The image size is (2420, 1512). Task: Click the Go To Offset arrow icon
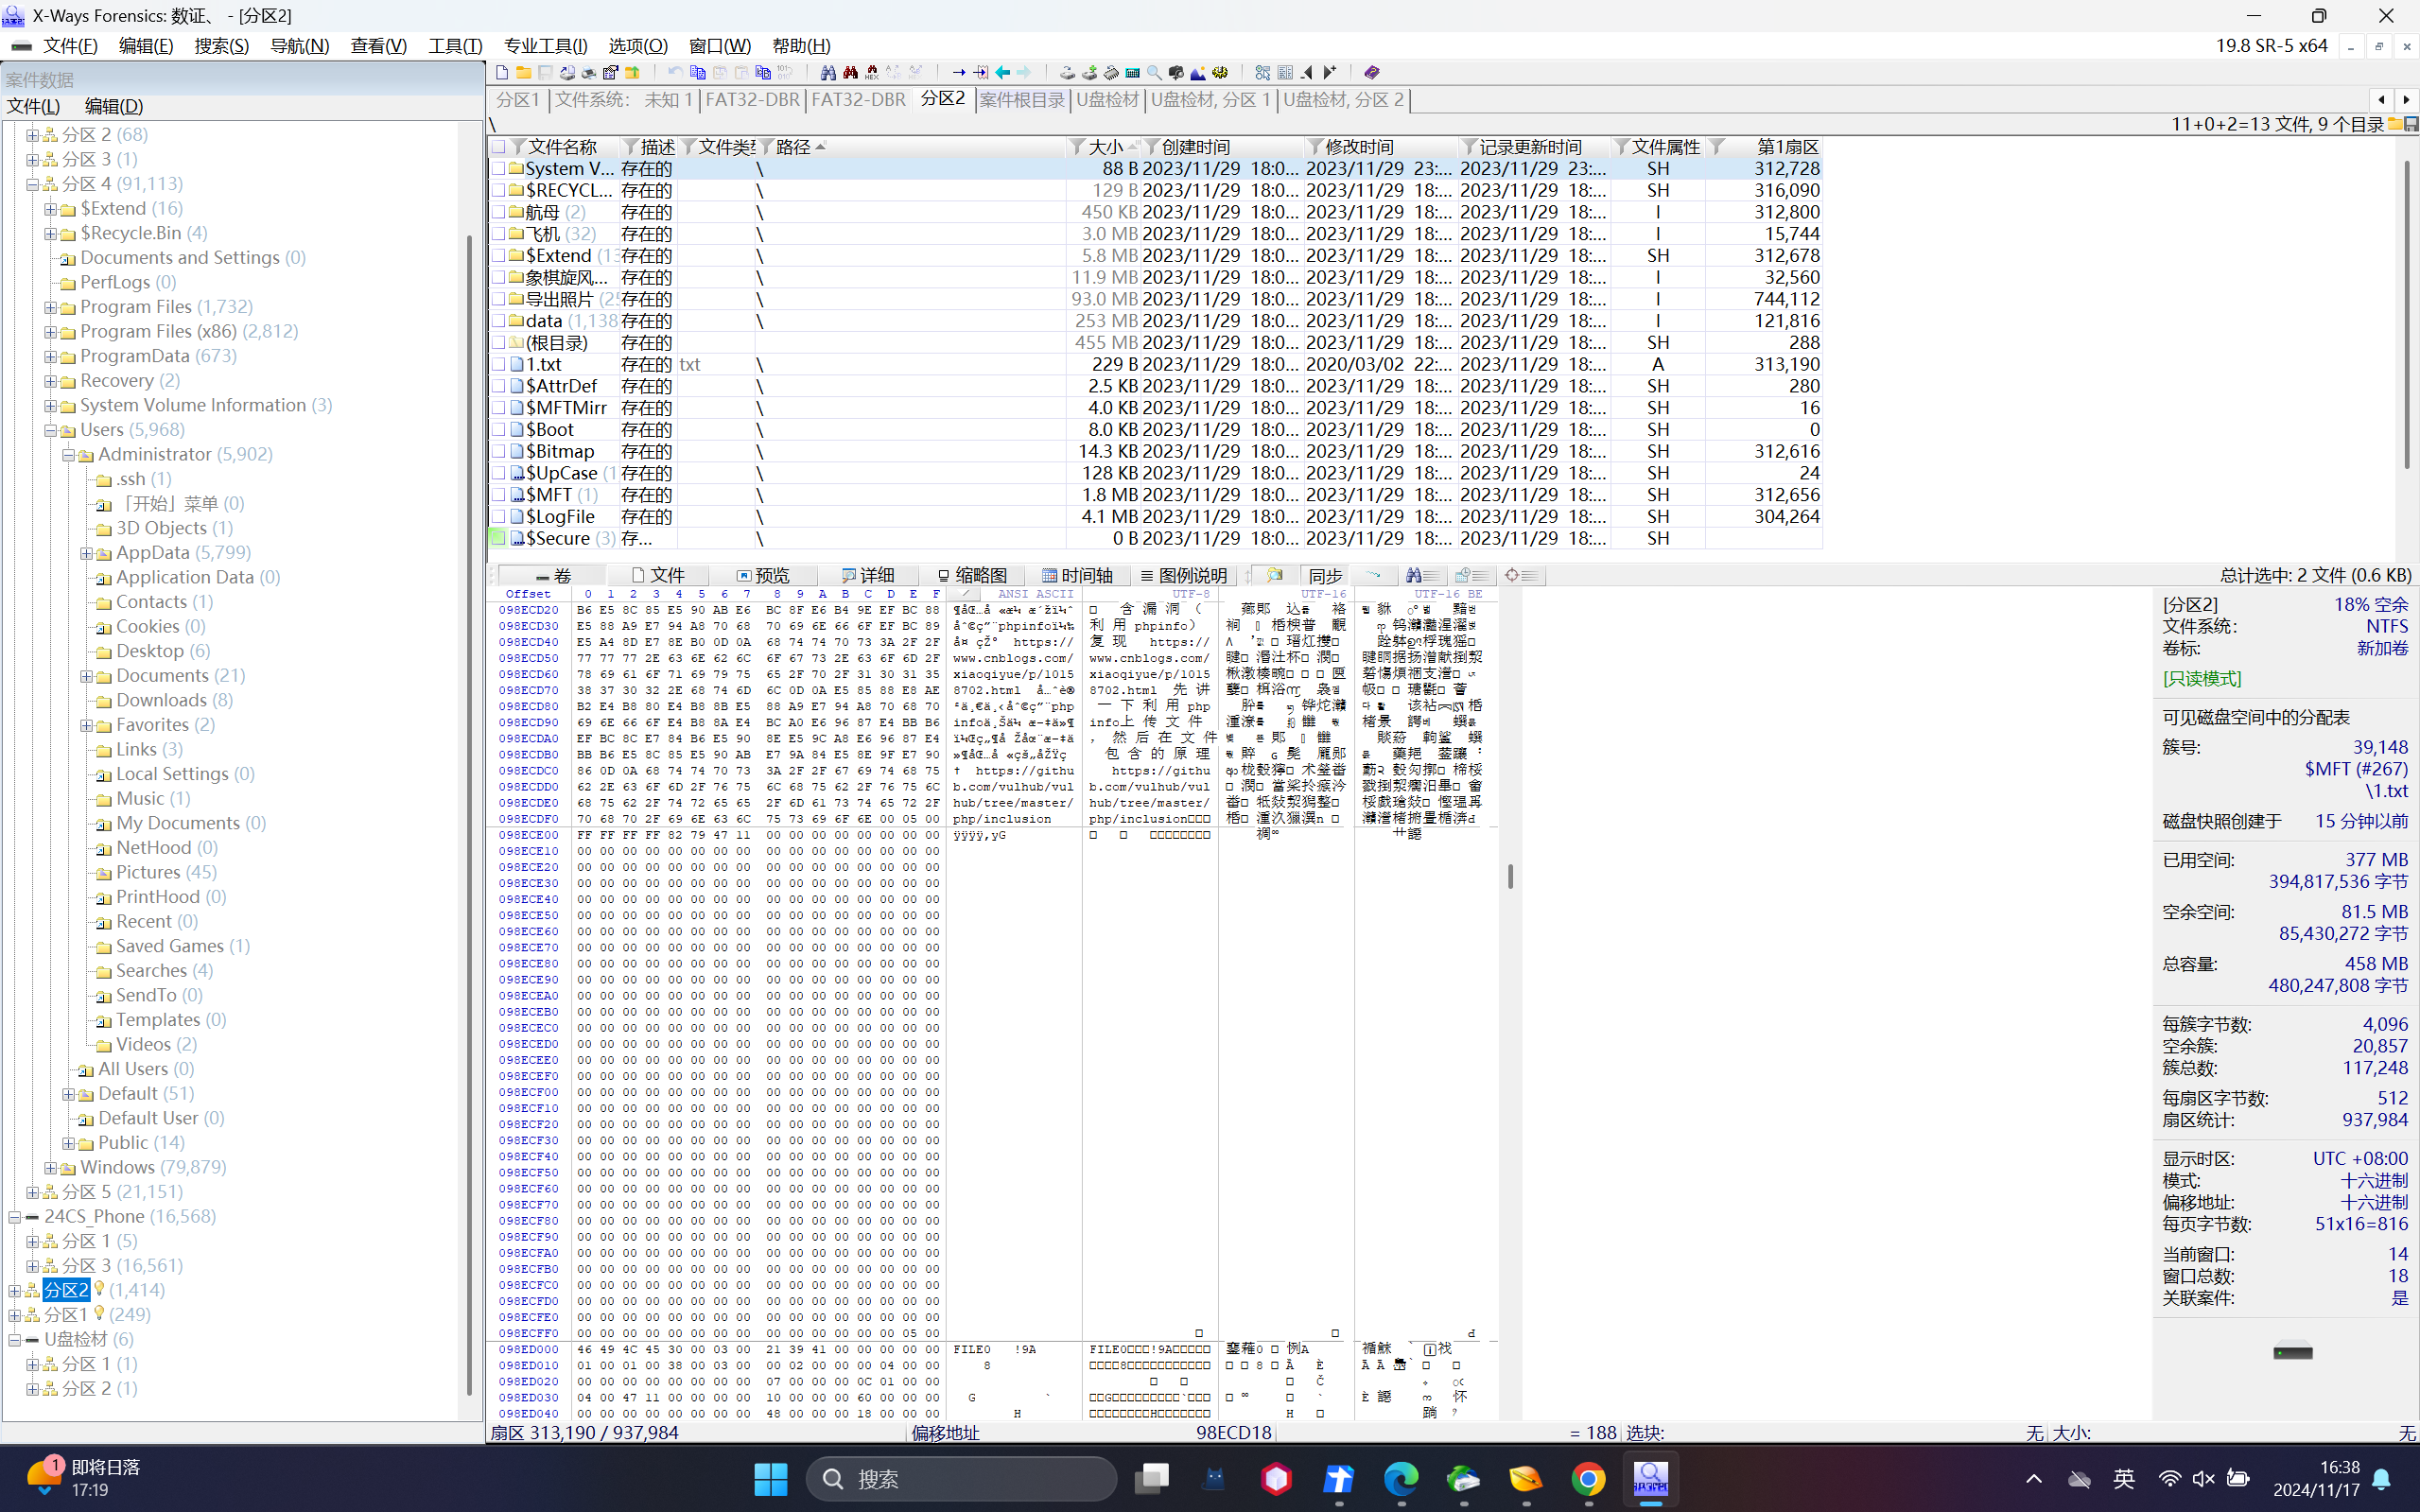pos(959,72)
